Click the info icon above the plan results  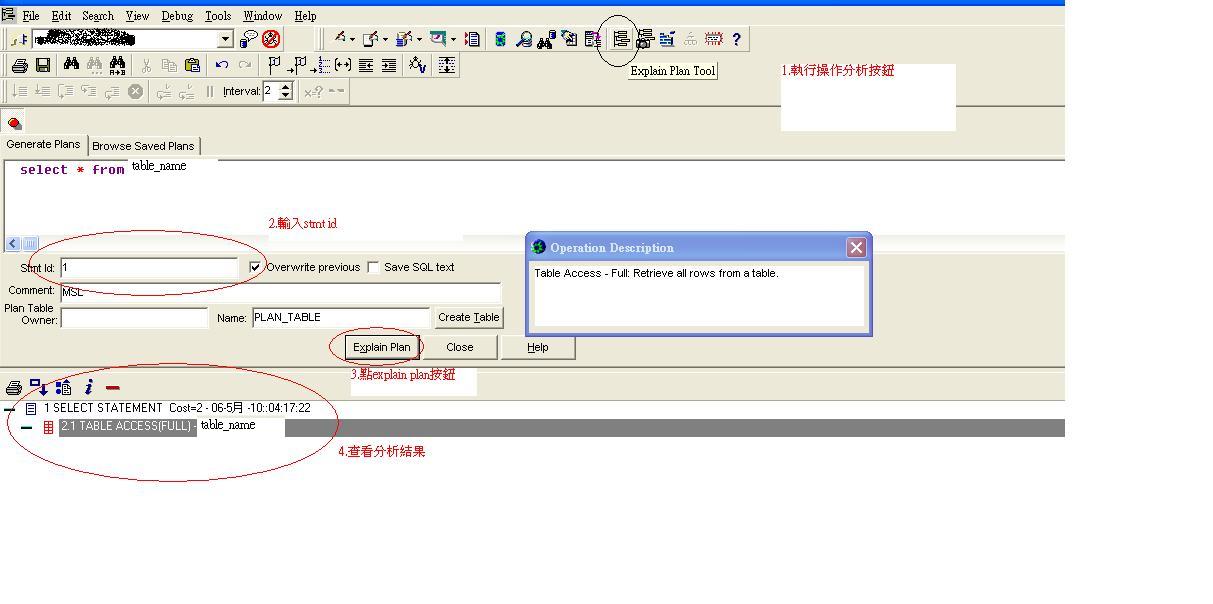click(88, 388)
